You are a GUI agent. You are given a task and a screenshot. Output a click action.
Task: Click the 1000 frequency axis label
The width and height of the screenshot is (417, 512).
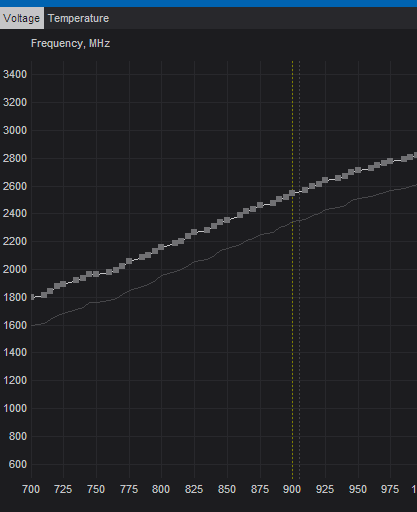click(15, 408)
